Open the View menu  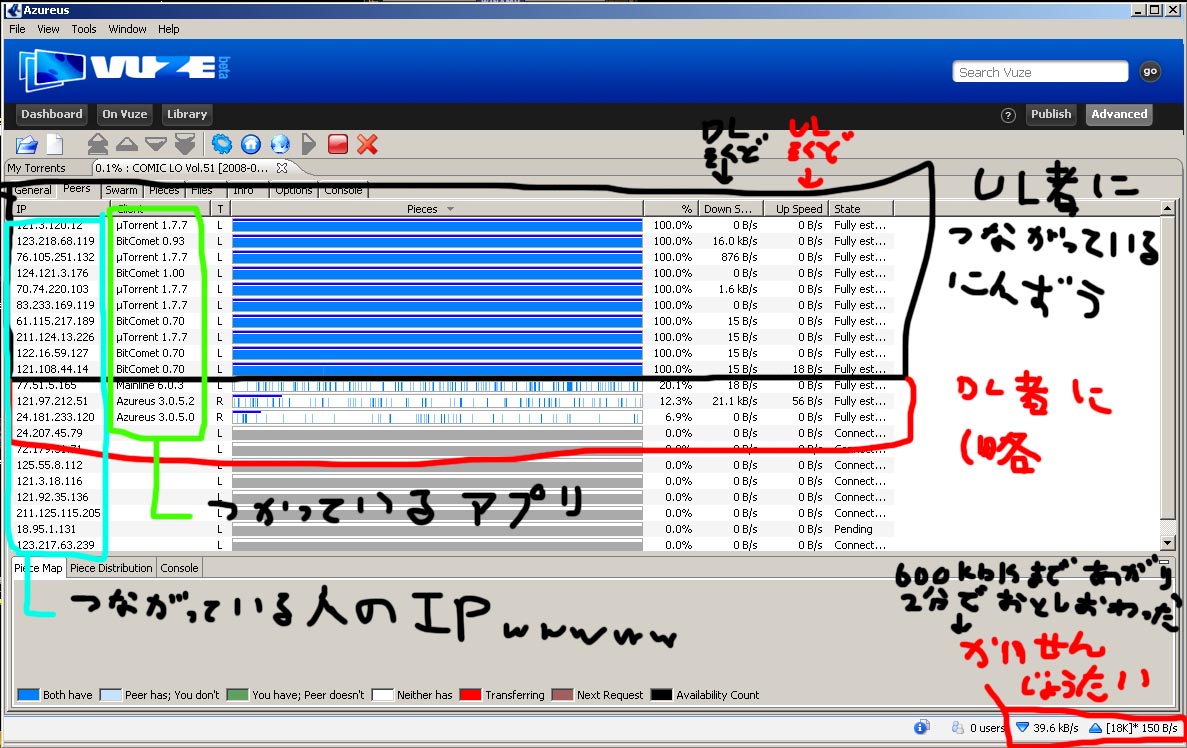[x=48, y=29]
